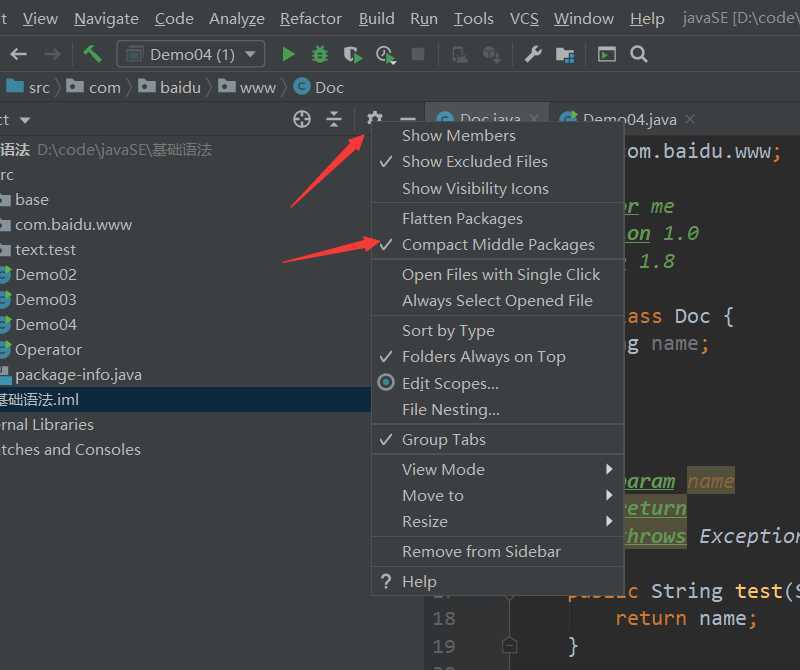Start debugging with the bug icon
800x670 pixels.
click(320, 54)
